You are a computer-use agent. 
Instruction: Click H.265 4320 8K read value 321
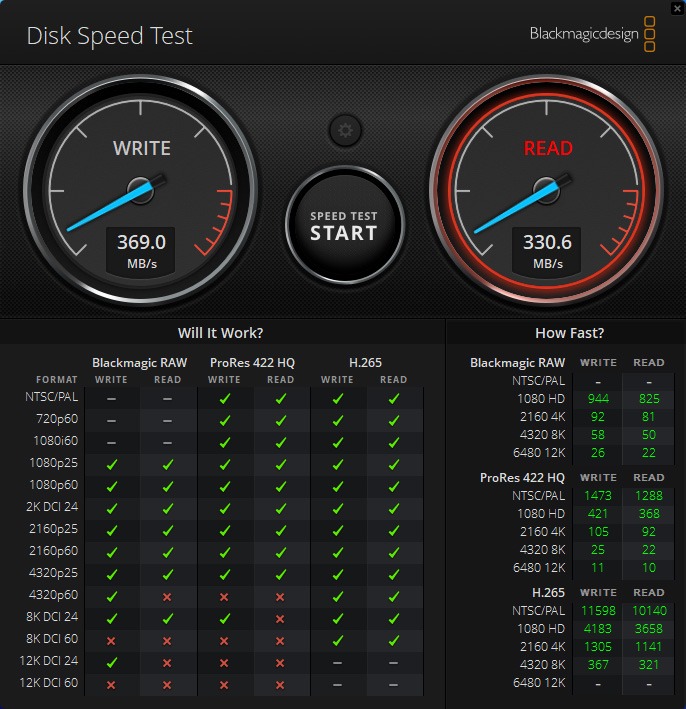(649, 665)
